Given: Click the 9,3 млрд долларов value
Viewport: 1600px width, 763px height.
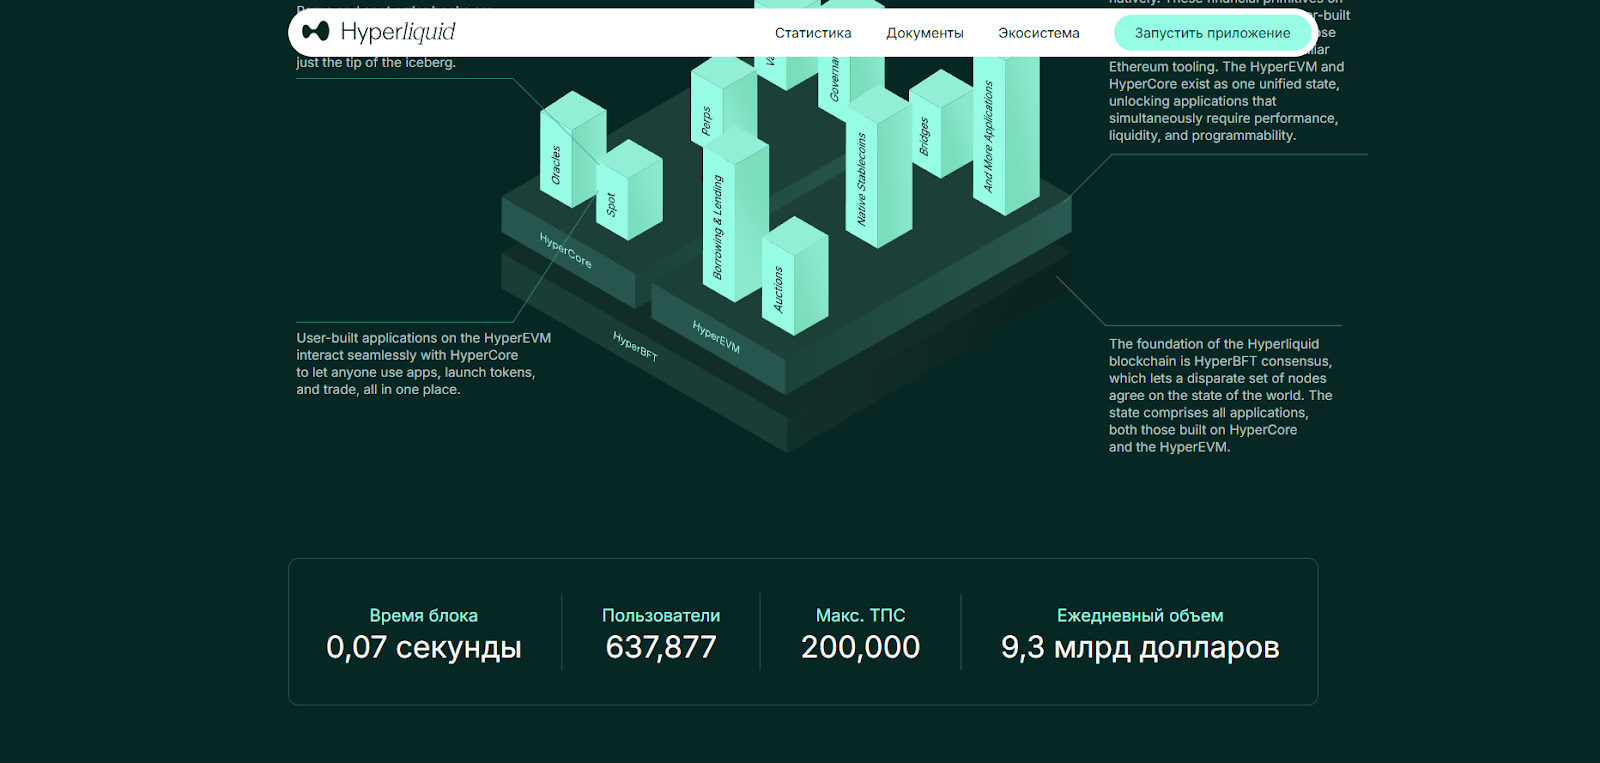Looking at the screenshot, I should 1140,647.
